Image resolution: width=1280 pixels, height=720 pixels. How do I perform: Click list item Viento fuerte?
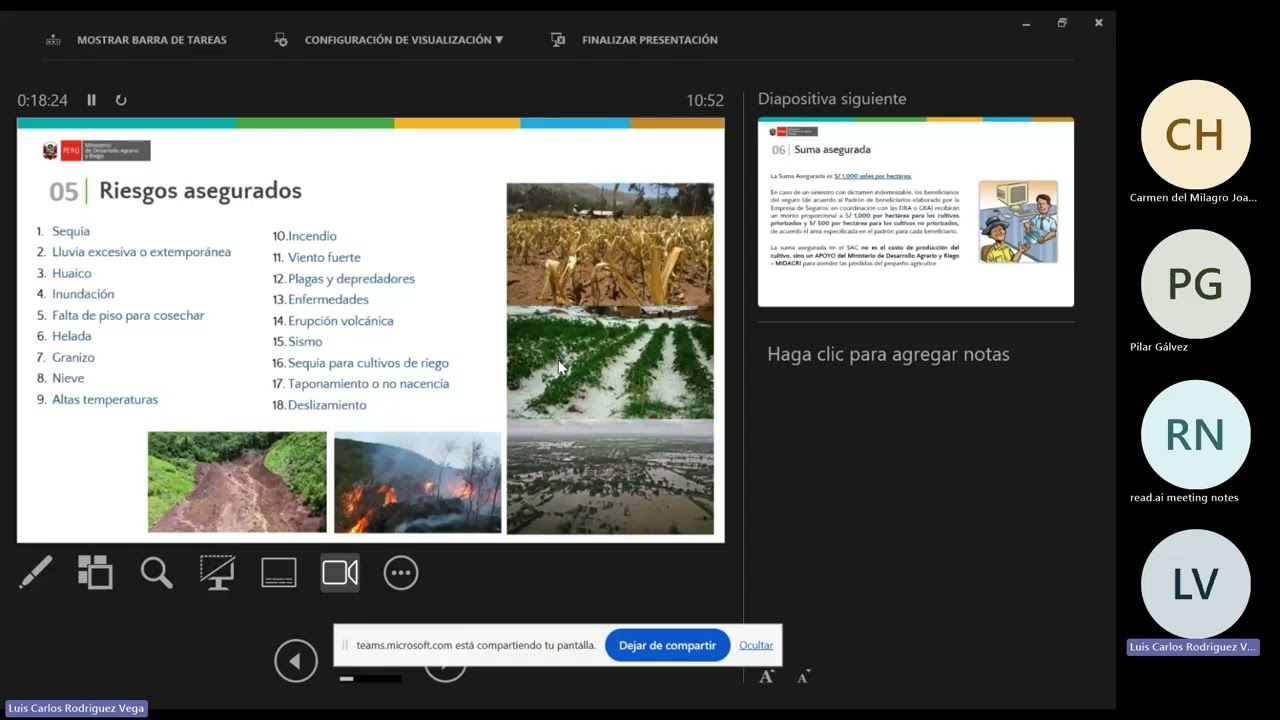[324, 257]
